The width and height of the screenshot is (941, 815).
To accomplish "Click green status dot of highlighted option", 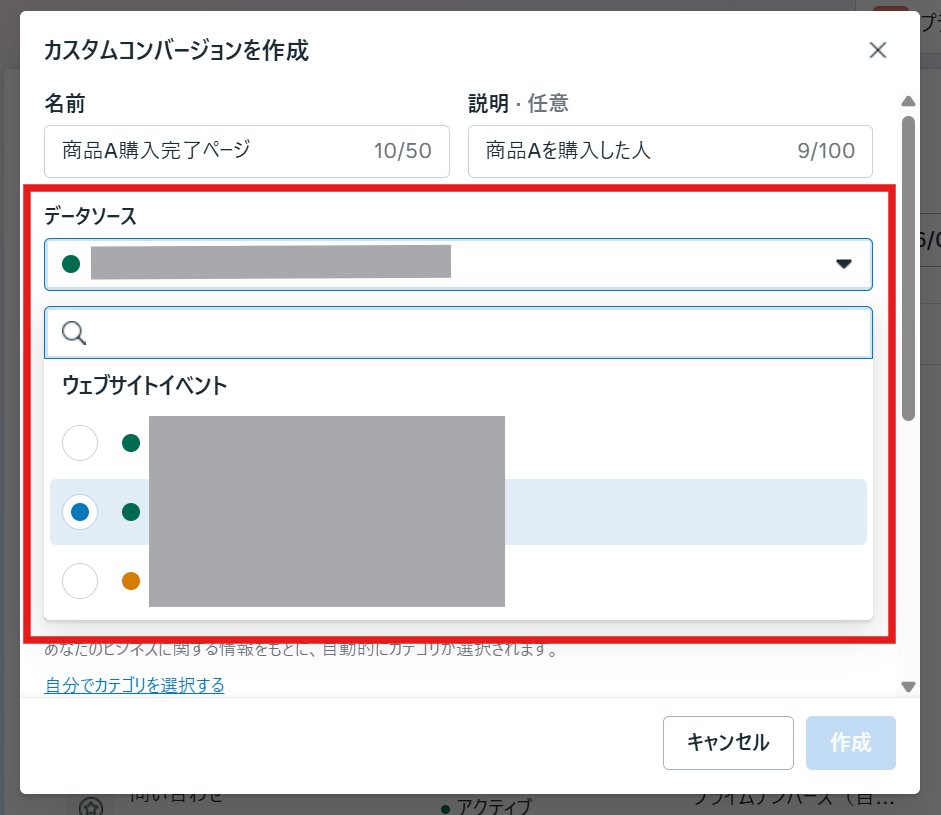I will point(130,512).
